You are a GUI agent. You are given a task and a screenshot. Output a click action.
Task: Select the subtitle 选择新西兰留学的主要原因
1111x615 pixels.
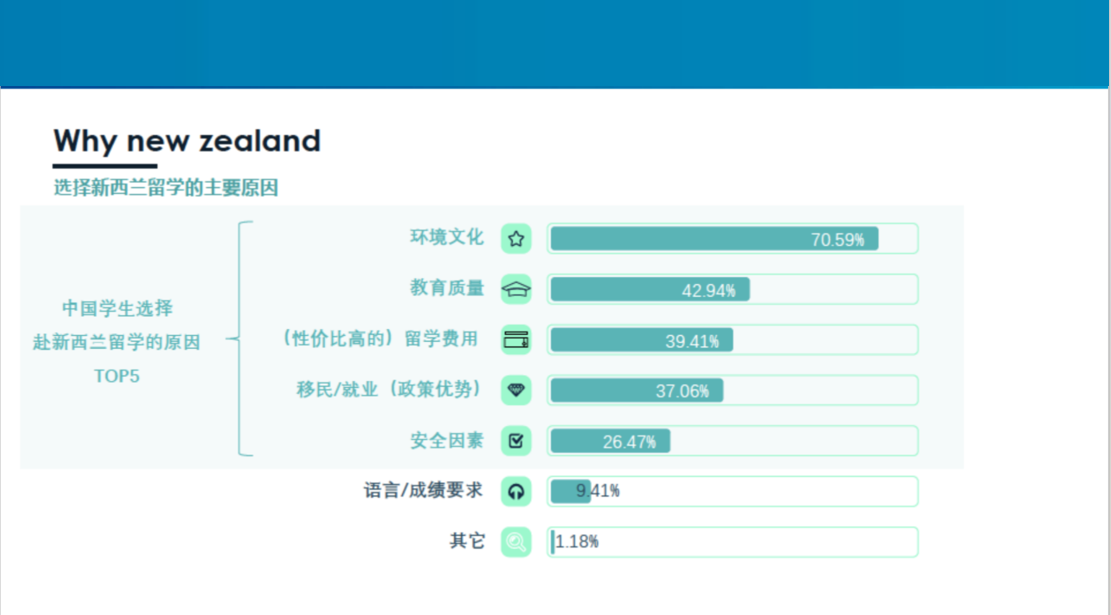coord(166,188)
